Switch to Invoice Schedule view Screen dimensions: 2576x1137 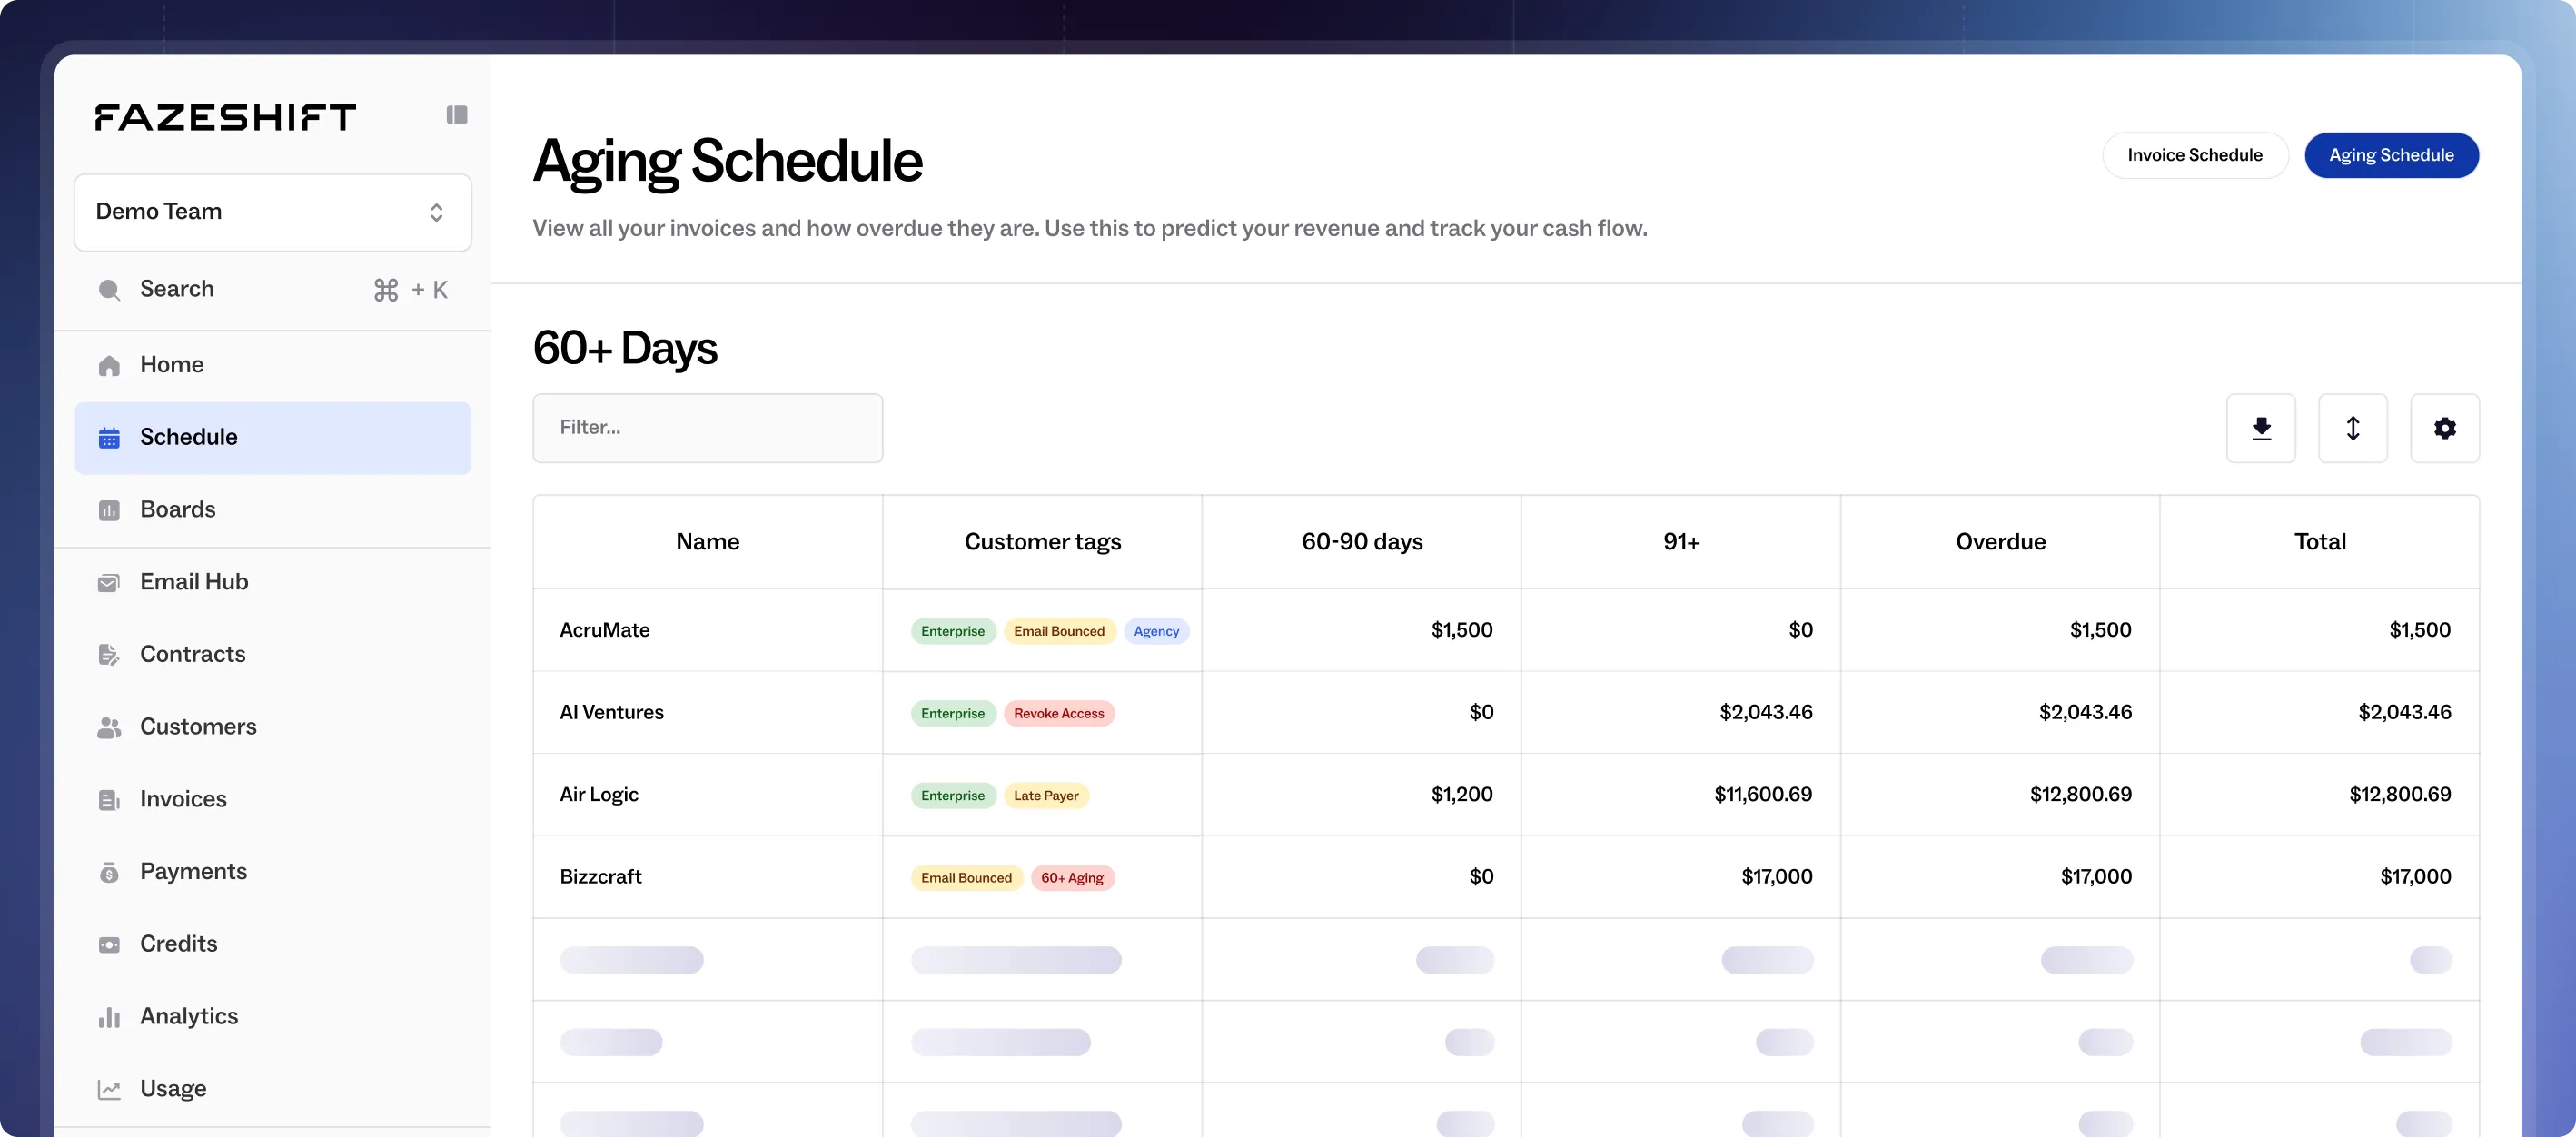point(2194,155)
